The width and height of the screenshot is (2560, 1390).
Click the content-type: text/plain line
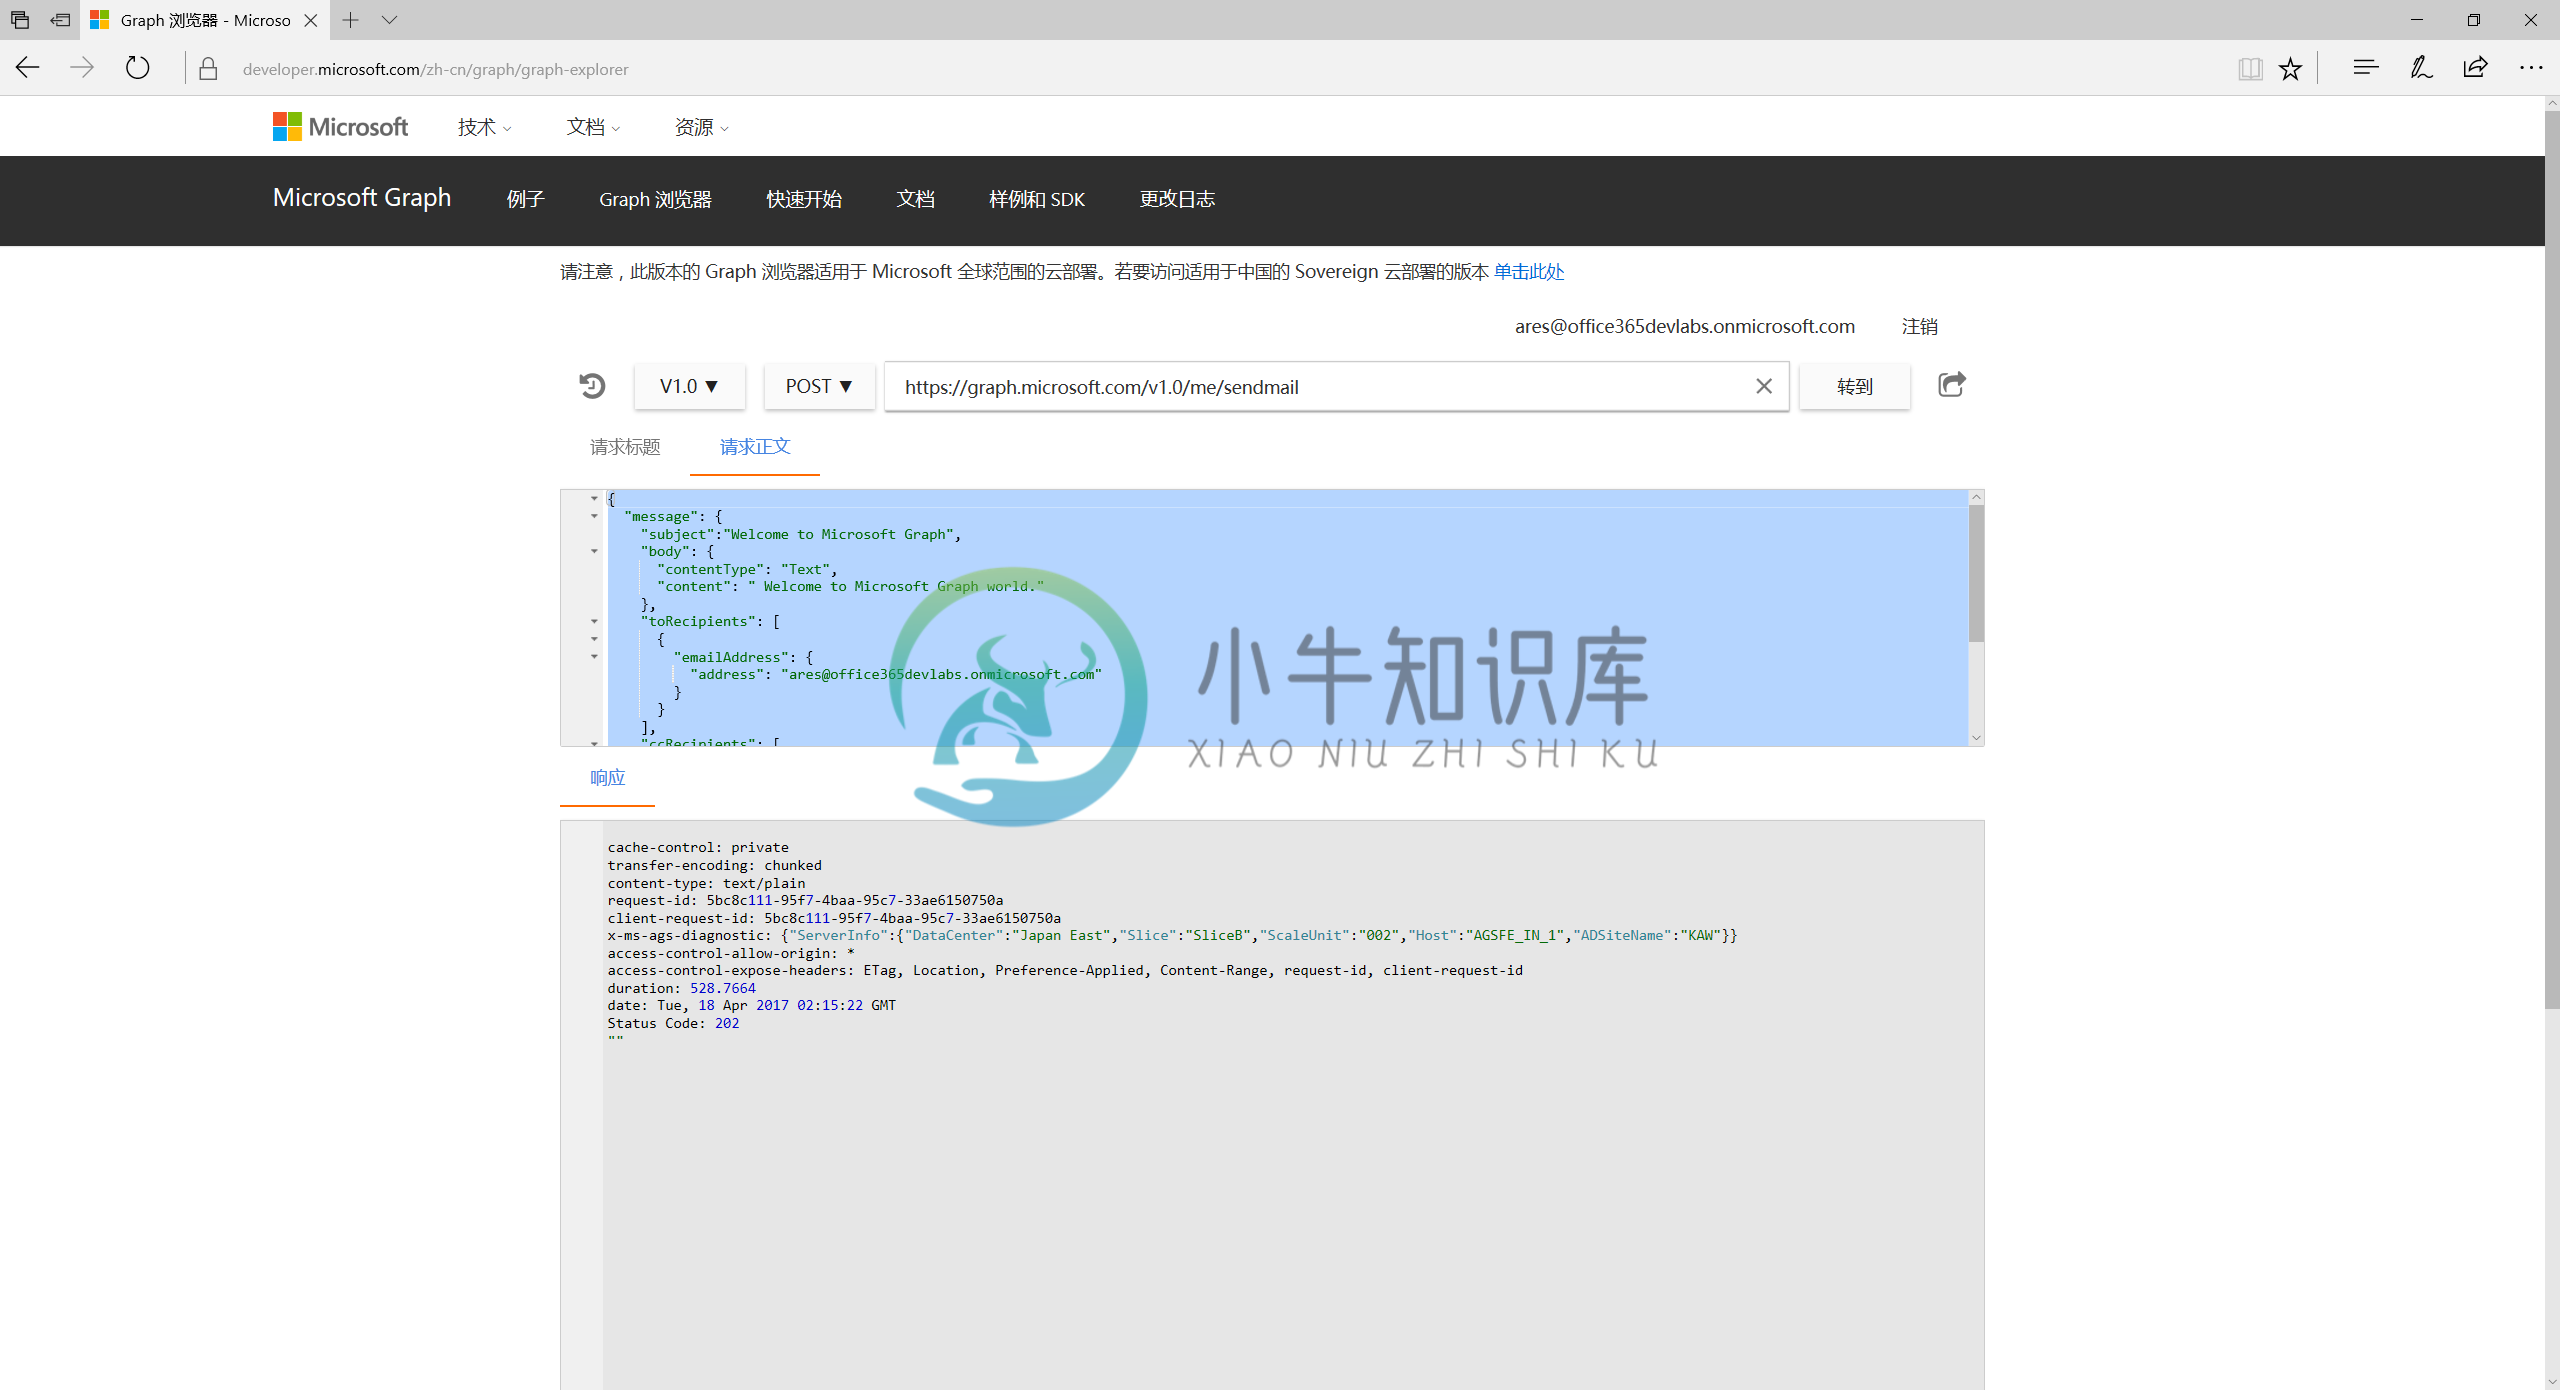point(706,883)
